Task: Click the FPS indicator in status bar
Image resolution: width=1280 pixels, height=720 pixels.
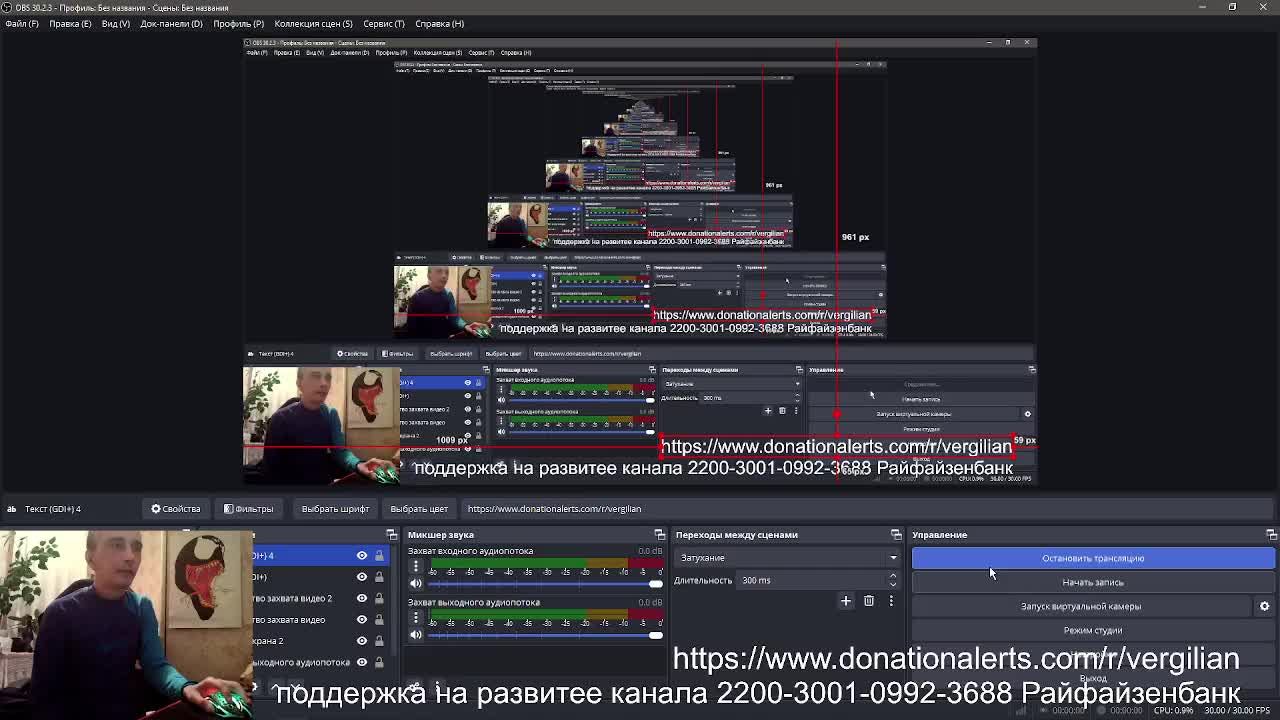Action: coord(1238,711)
